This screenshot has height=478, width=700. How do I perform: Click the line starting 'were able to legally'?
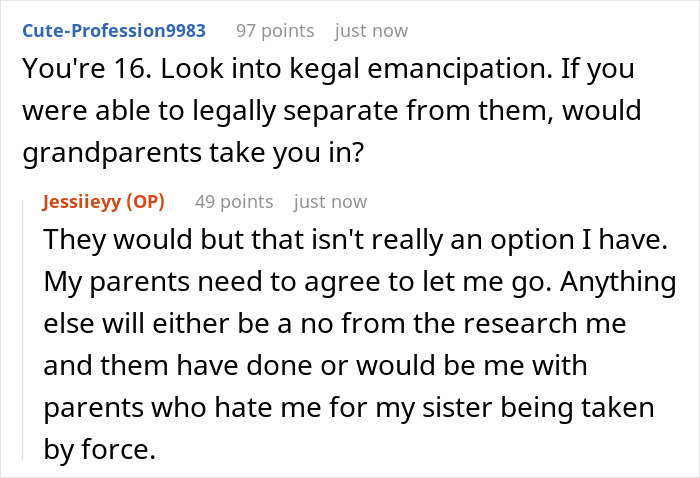click(x=331, y=111)
